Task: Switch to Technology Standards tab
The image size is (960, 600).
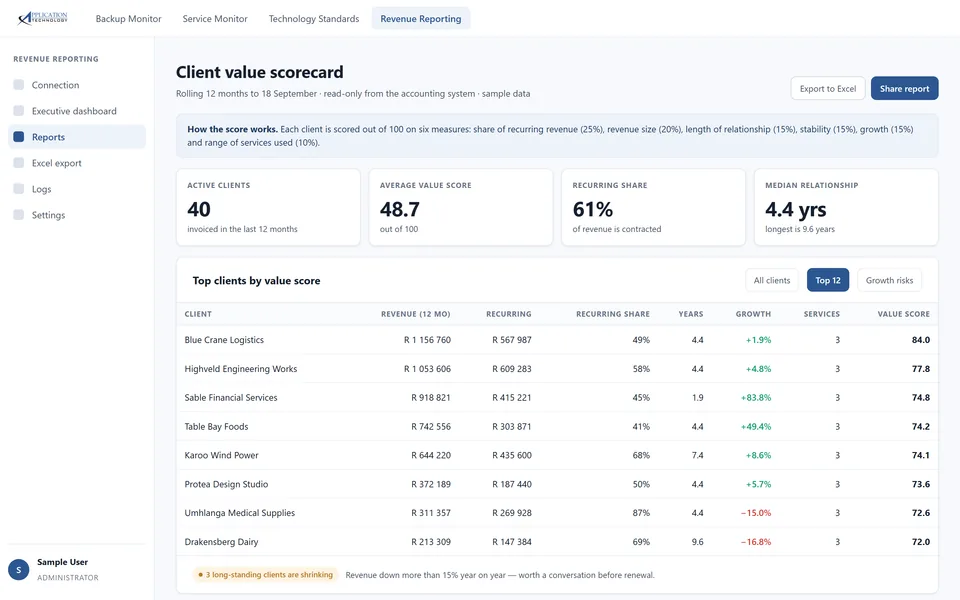Action: click(x=313, y=18)
